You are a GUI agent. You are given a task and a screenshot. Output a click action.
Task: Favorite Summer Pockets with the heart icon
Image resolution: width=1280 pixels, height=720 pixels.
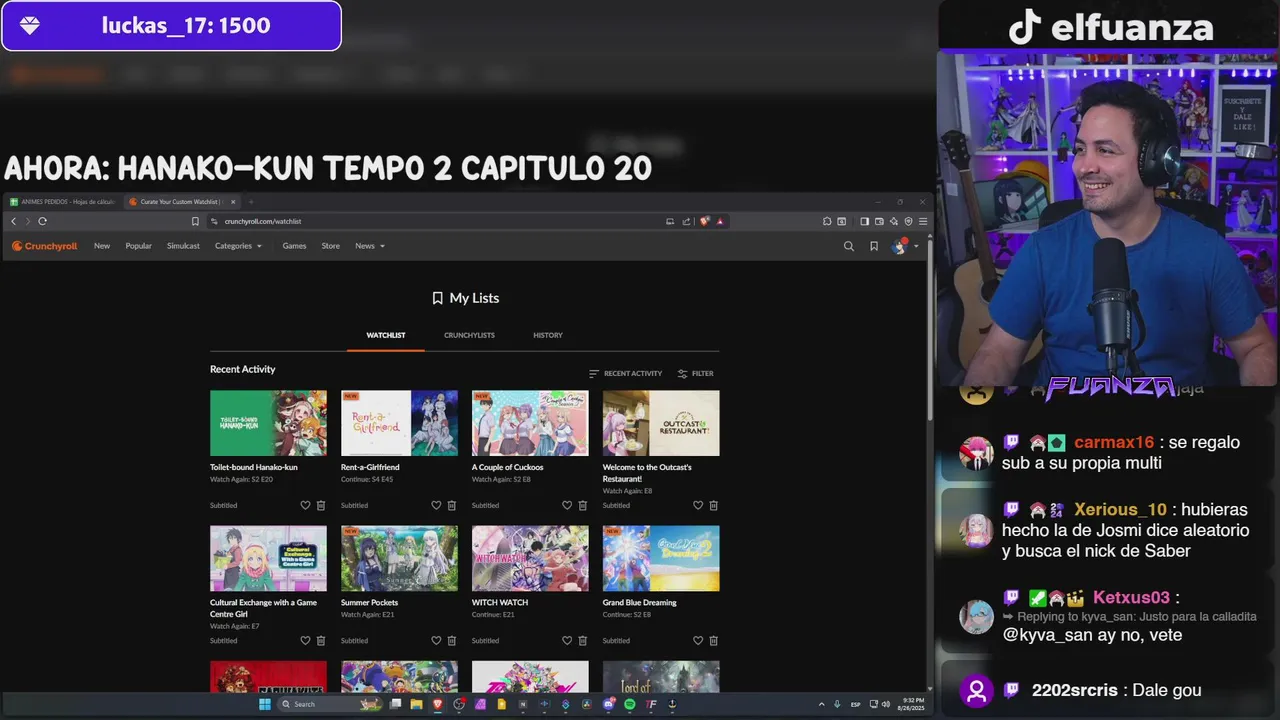[436, 640]
